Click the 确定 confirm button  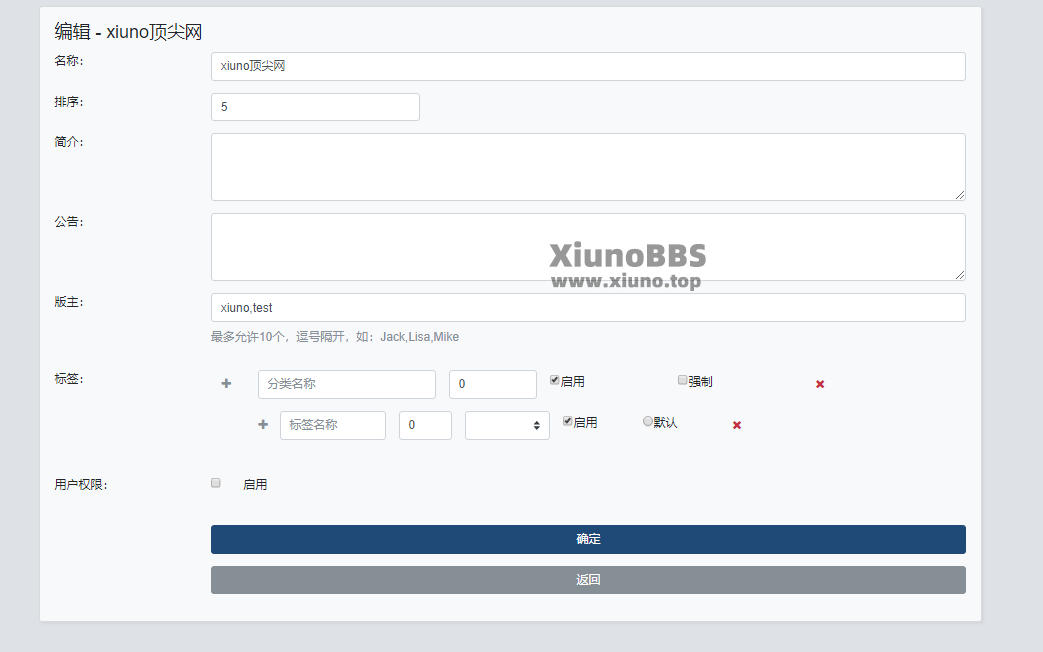(x=588, y=540)
